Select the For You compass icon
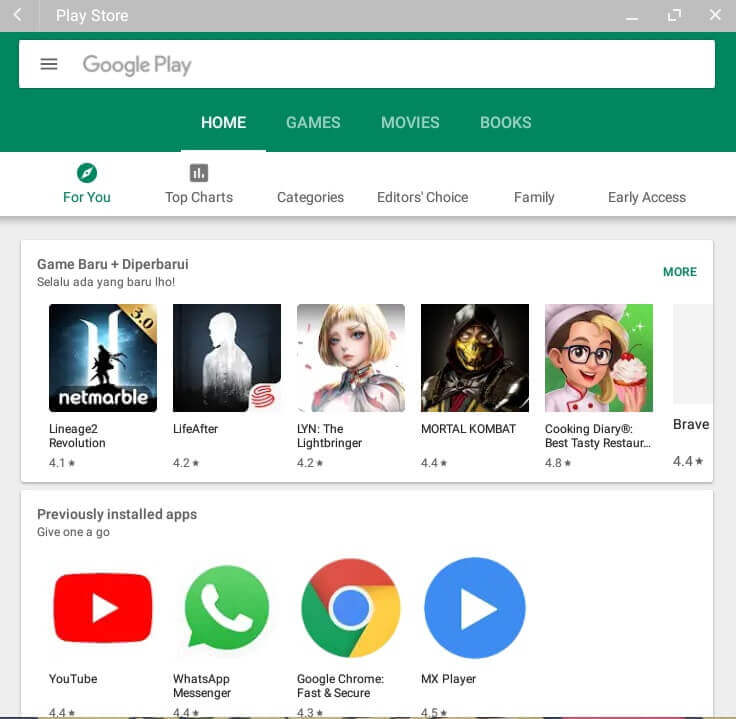 [87, 173]
